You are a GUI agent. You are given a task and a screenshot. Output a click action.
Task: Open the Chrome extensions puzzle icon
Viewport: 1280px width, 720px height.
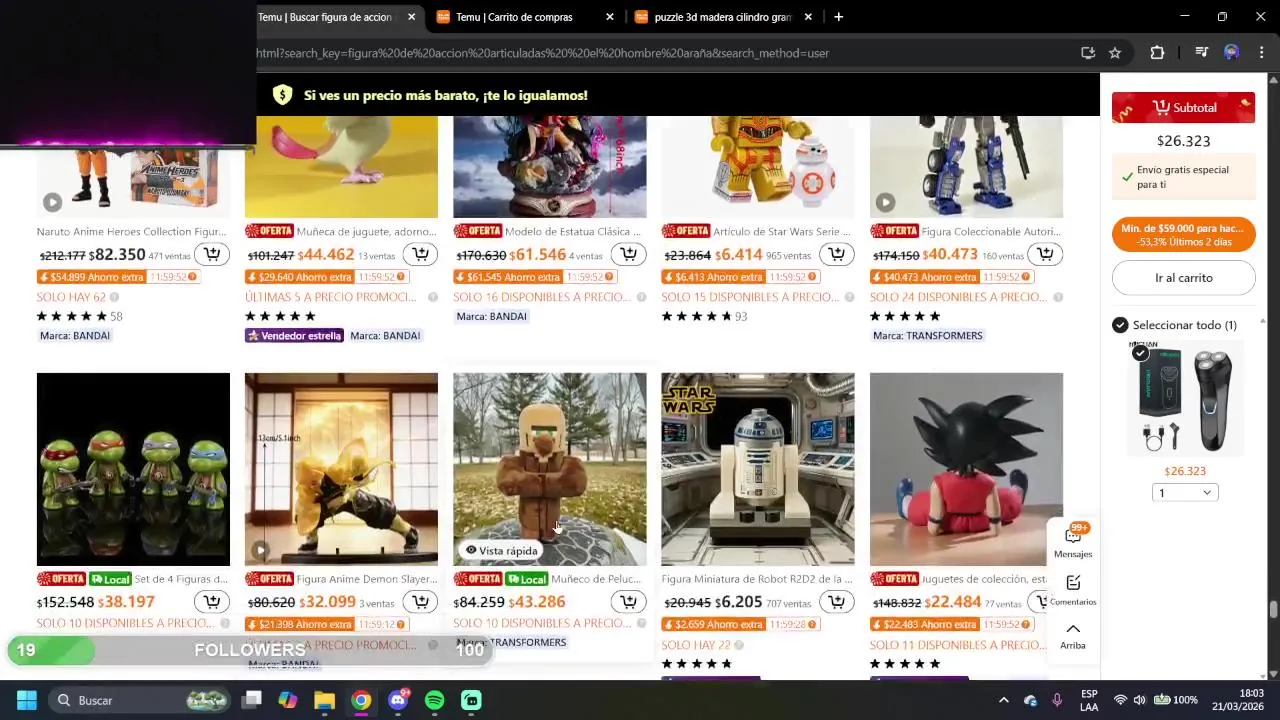[1157, 53]
